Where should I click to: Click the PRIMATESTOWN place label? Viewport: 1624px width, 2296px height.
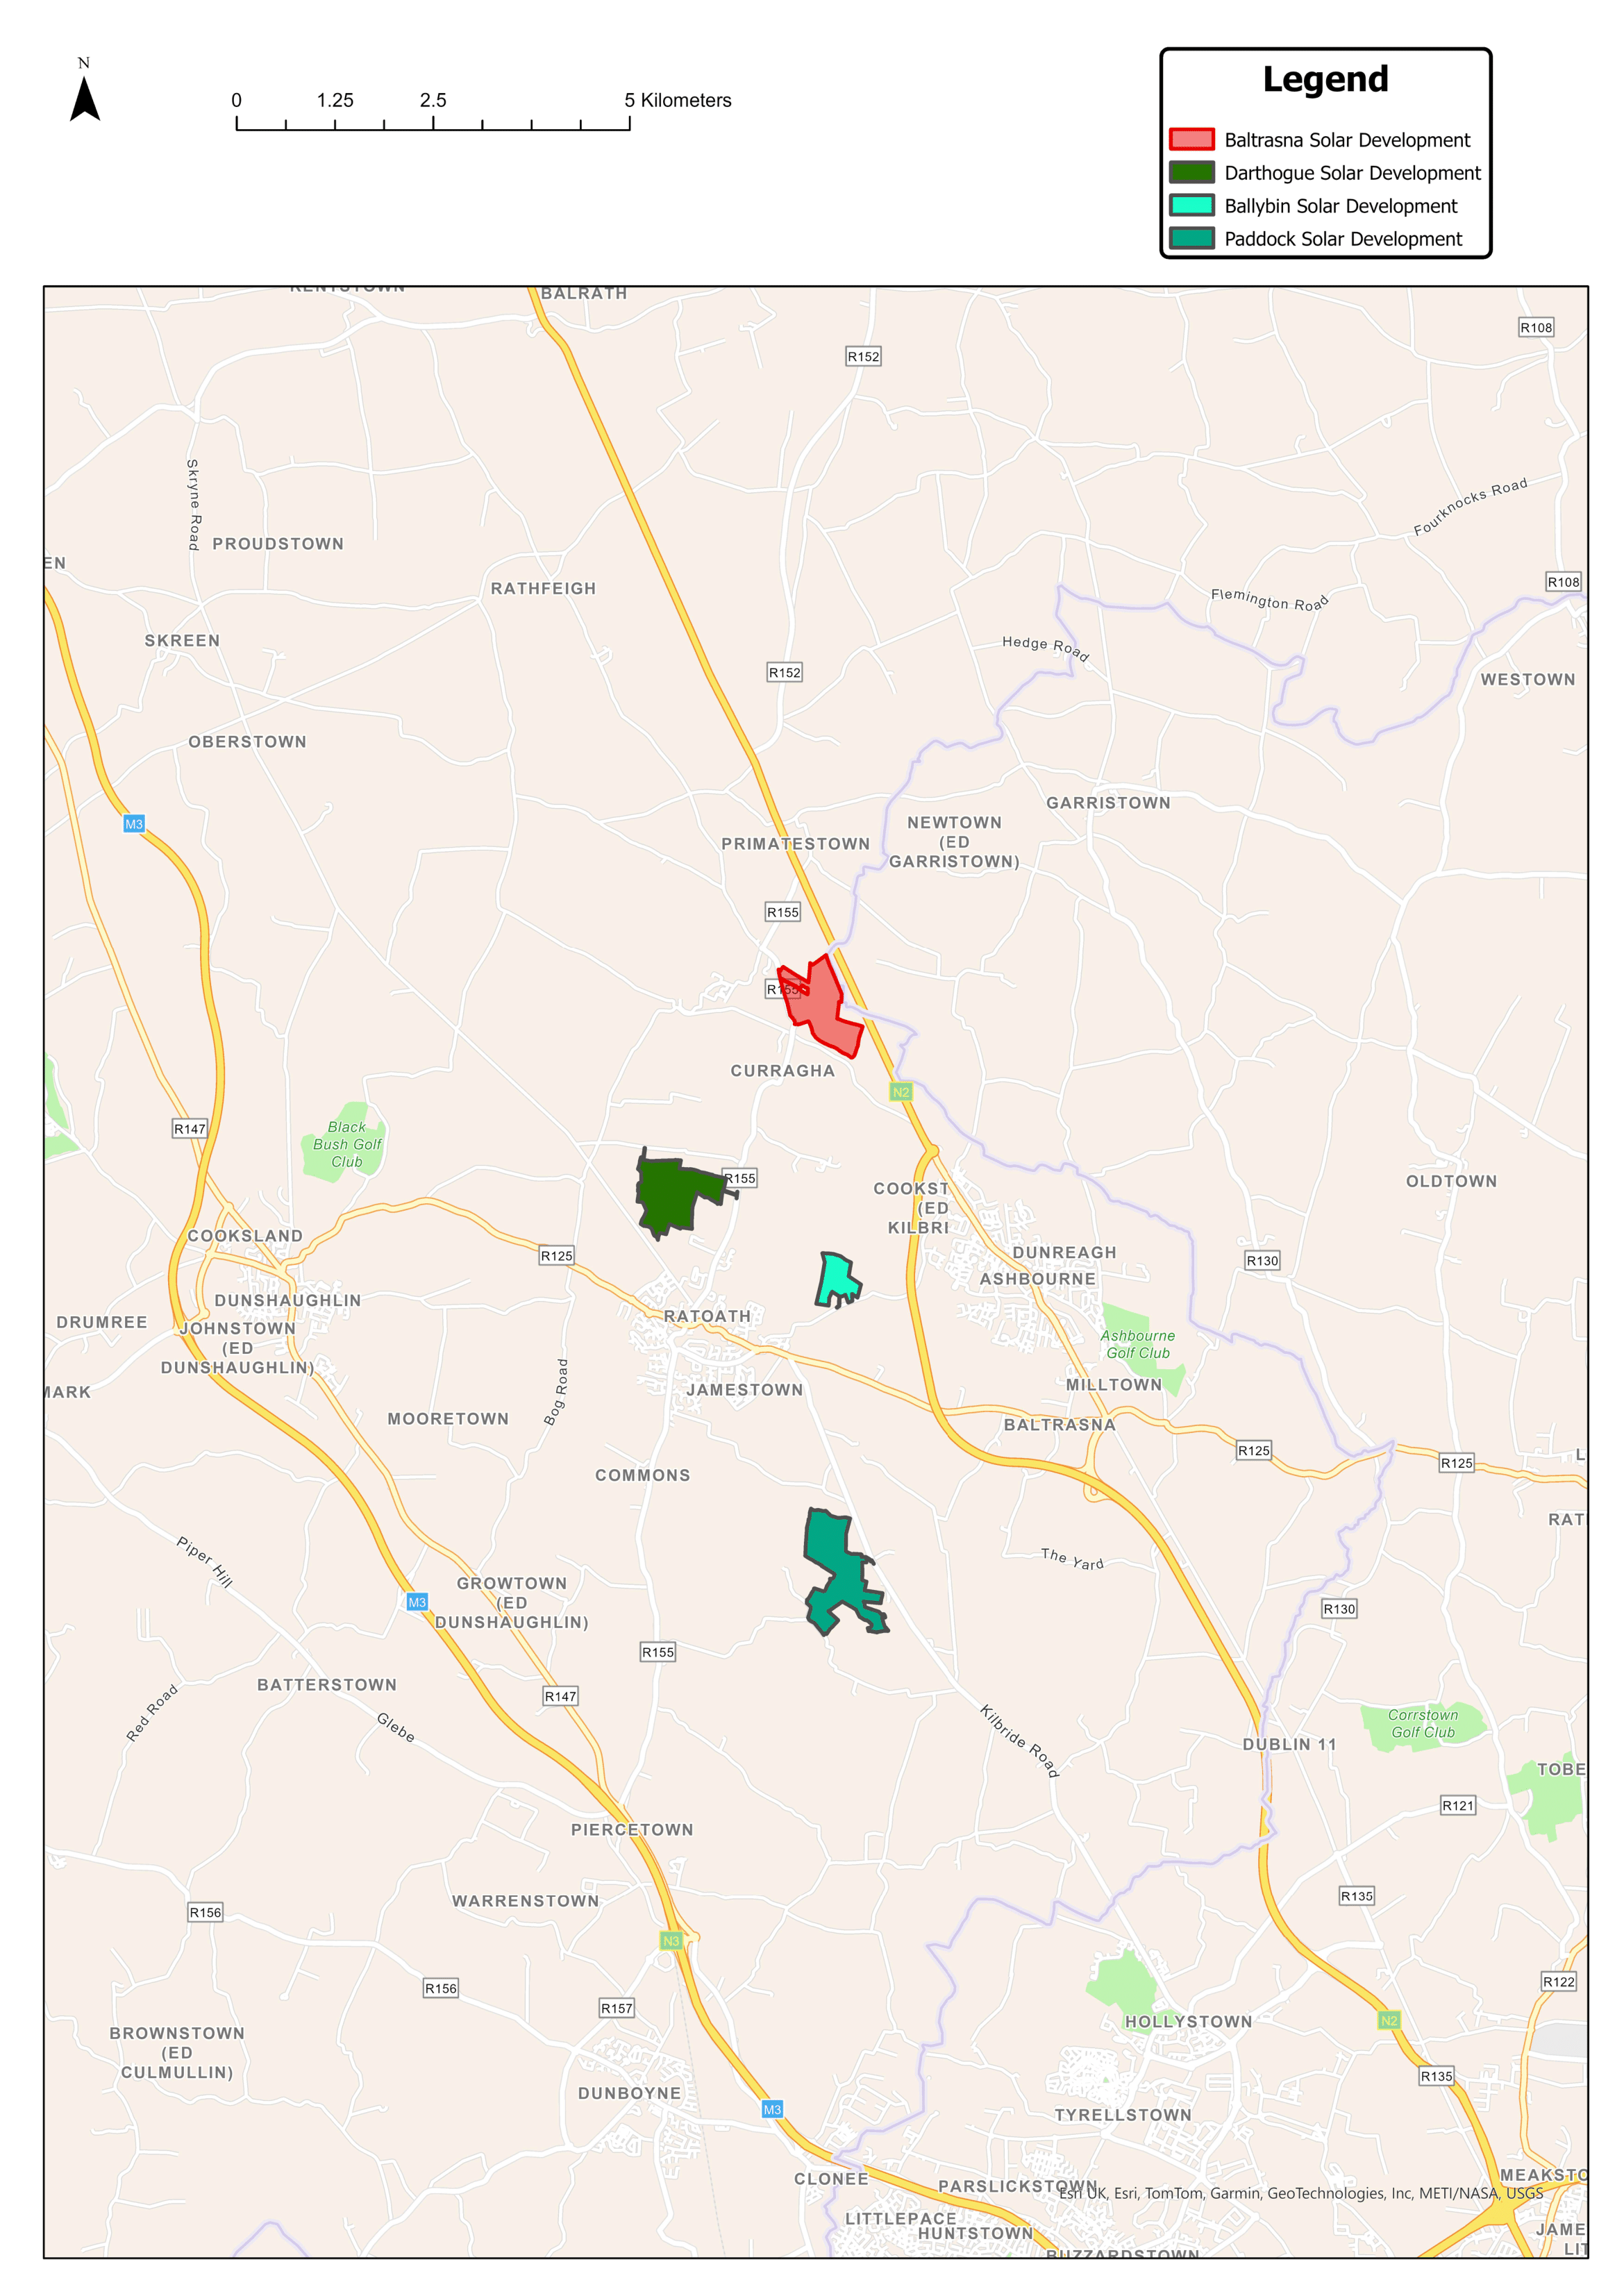pyautogui.click(x=796, y=844)
